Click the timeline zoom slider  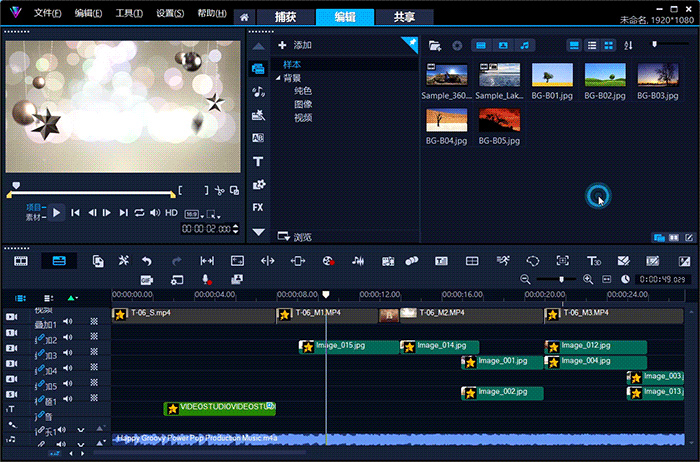click(x=560, y=279)
